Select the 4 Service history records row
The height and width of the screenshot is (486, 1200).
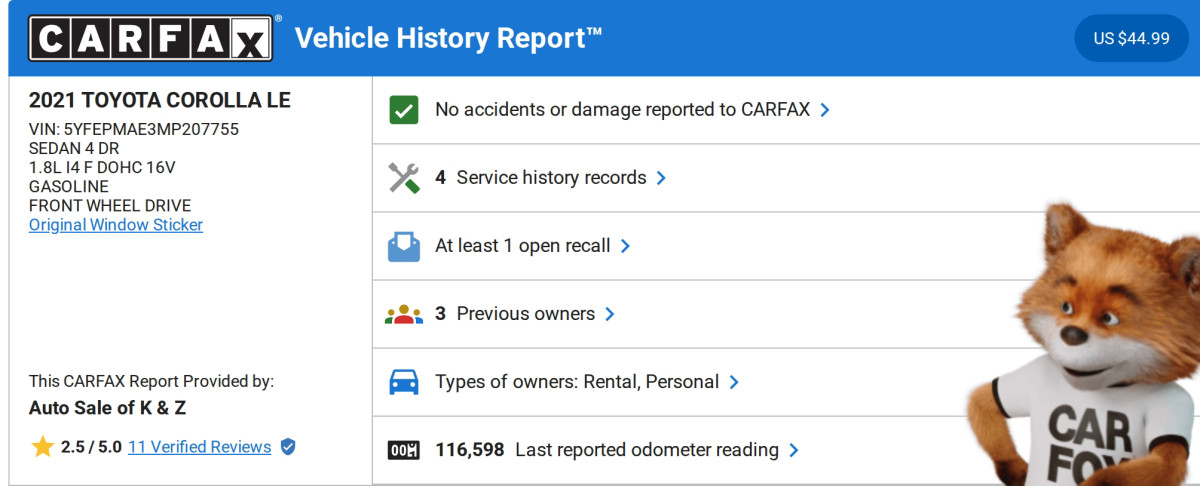click(551, 178)
